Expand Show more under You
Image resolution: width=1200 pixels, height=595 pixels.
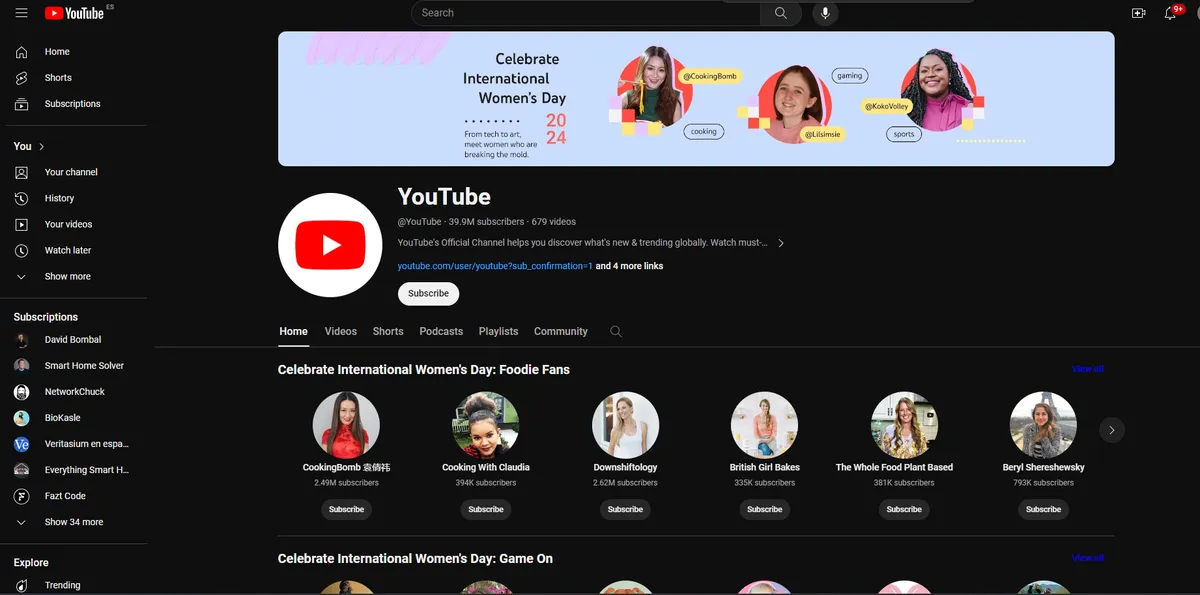(x=67, y=276)
